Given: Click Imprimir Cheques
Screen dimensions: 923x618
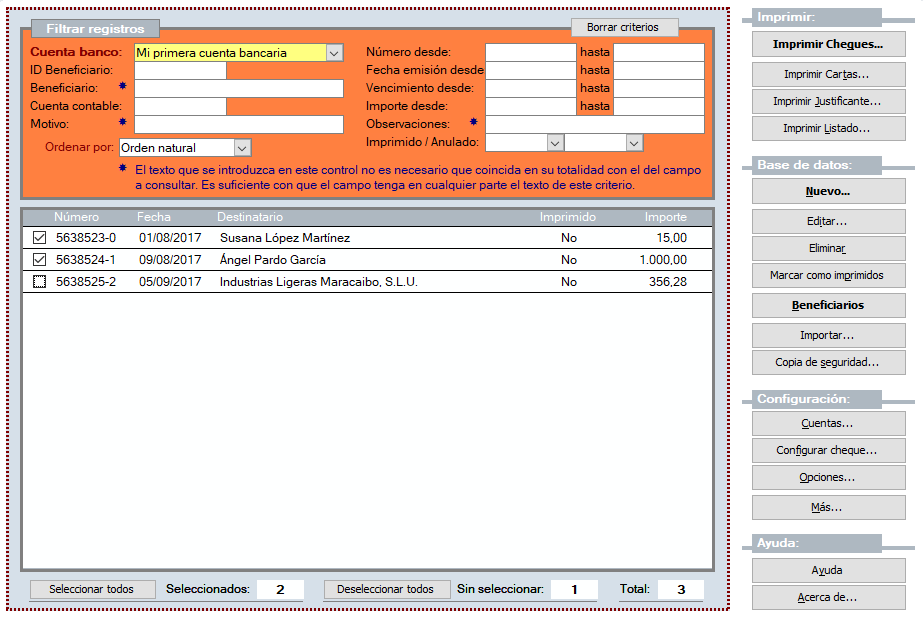Looking at the screenshot, I should [828, 44].
